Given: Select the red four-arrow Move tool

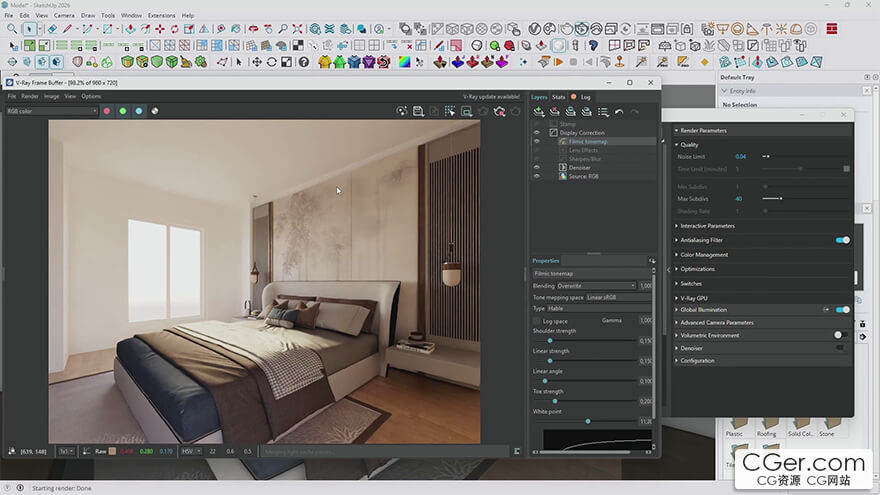Looking at the screenshot, I should [160, 29].
